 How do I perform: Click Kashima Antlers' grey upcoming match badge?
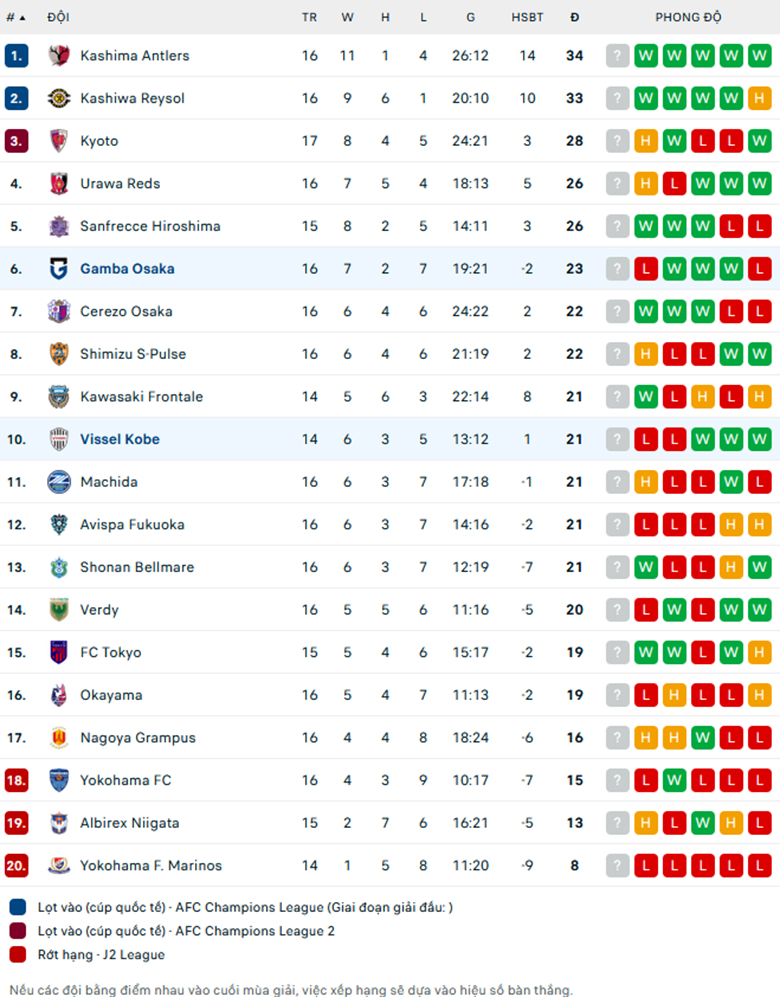point(617,55)
